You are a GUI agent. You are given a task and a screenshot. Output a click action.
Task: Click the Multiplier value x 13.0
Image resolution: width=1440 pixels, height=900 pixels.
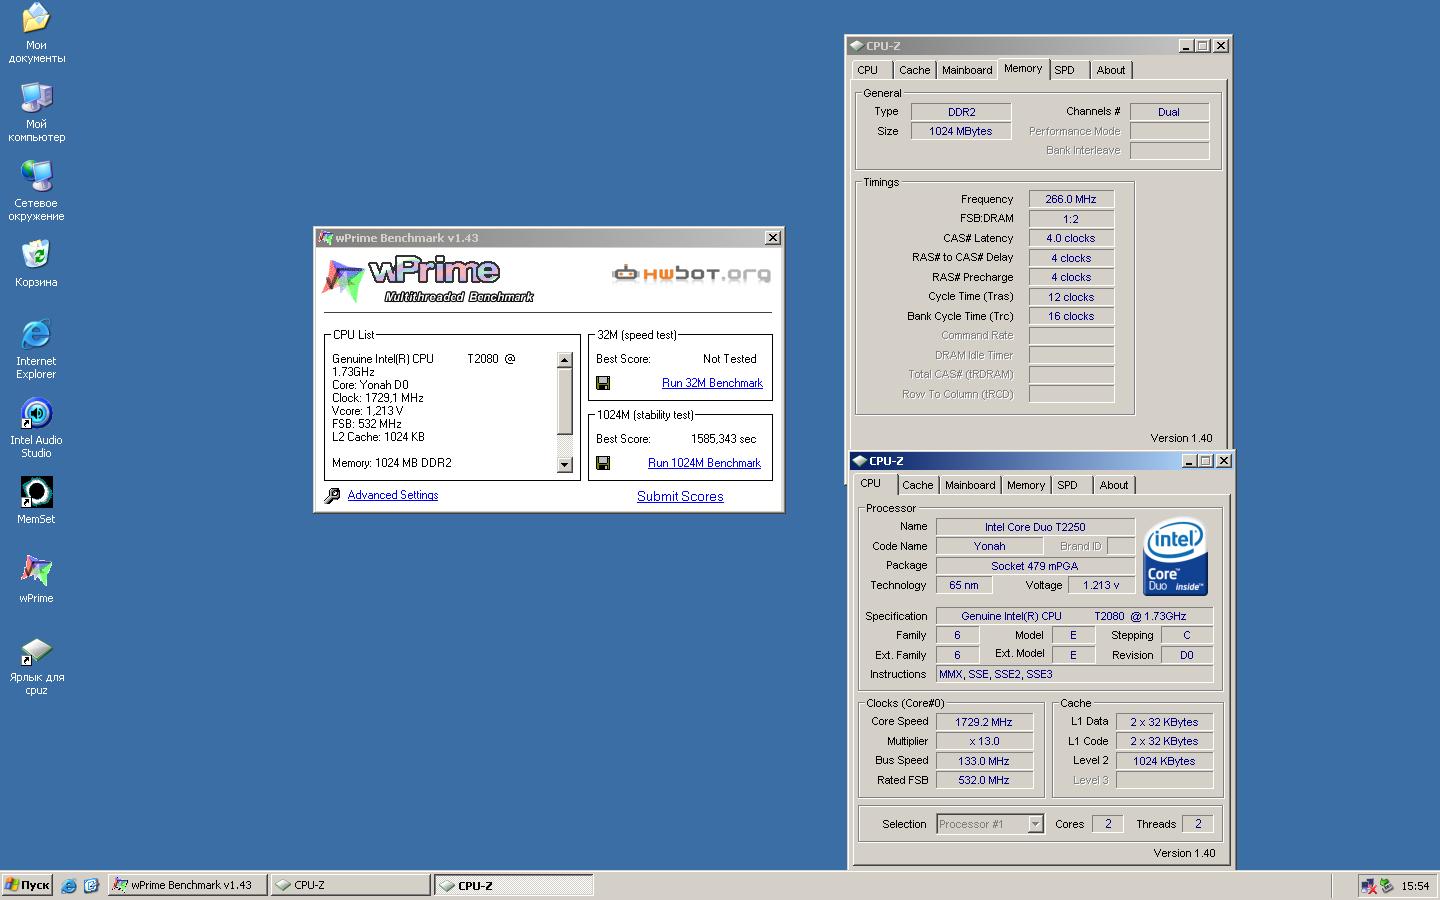pos(984,741)
